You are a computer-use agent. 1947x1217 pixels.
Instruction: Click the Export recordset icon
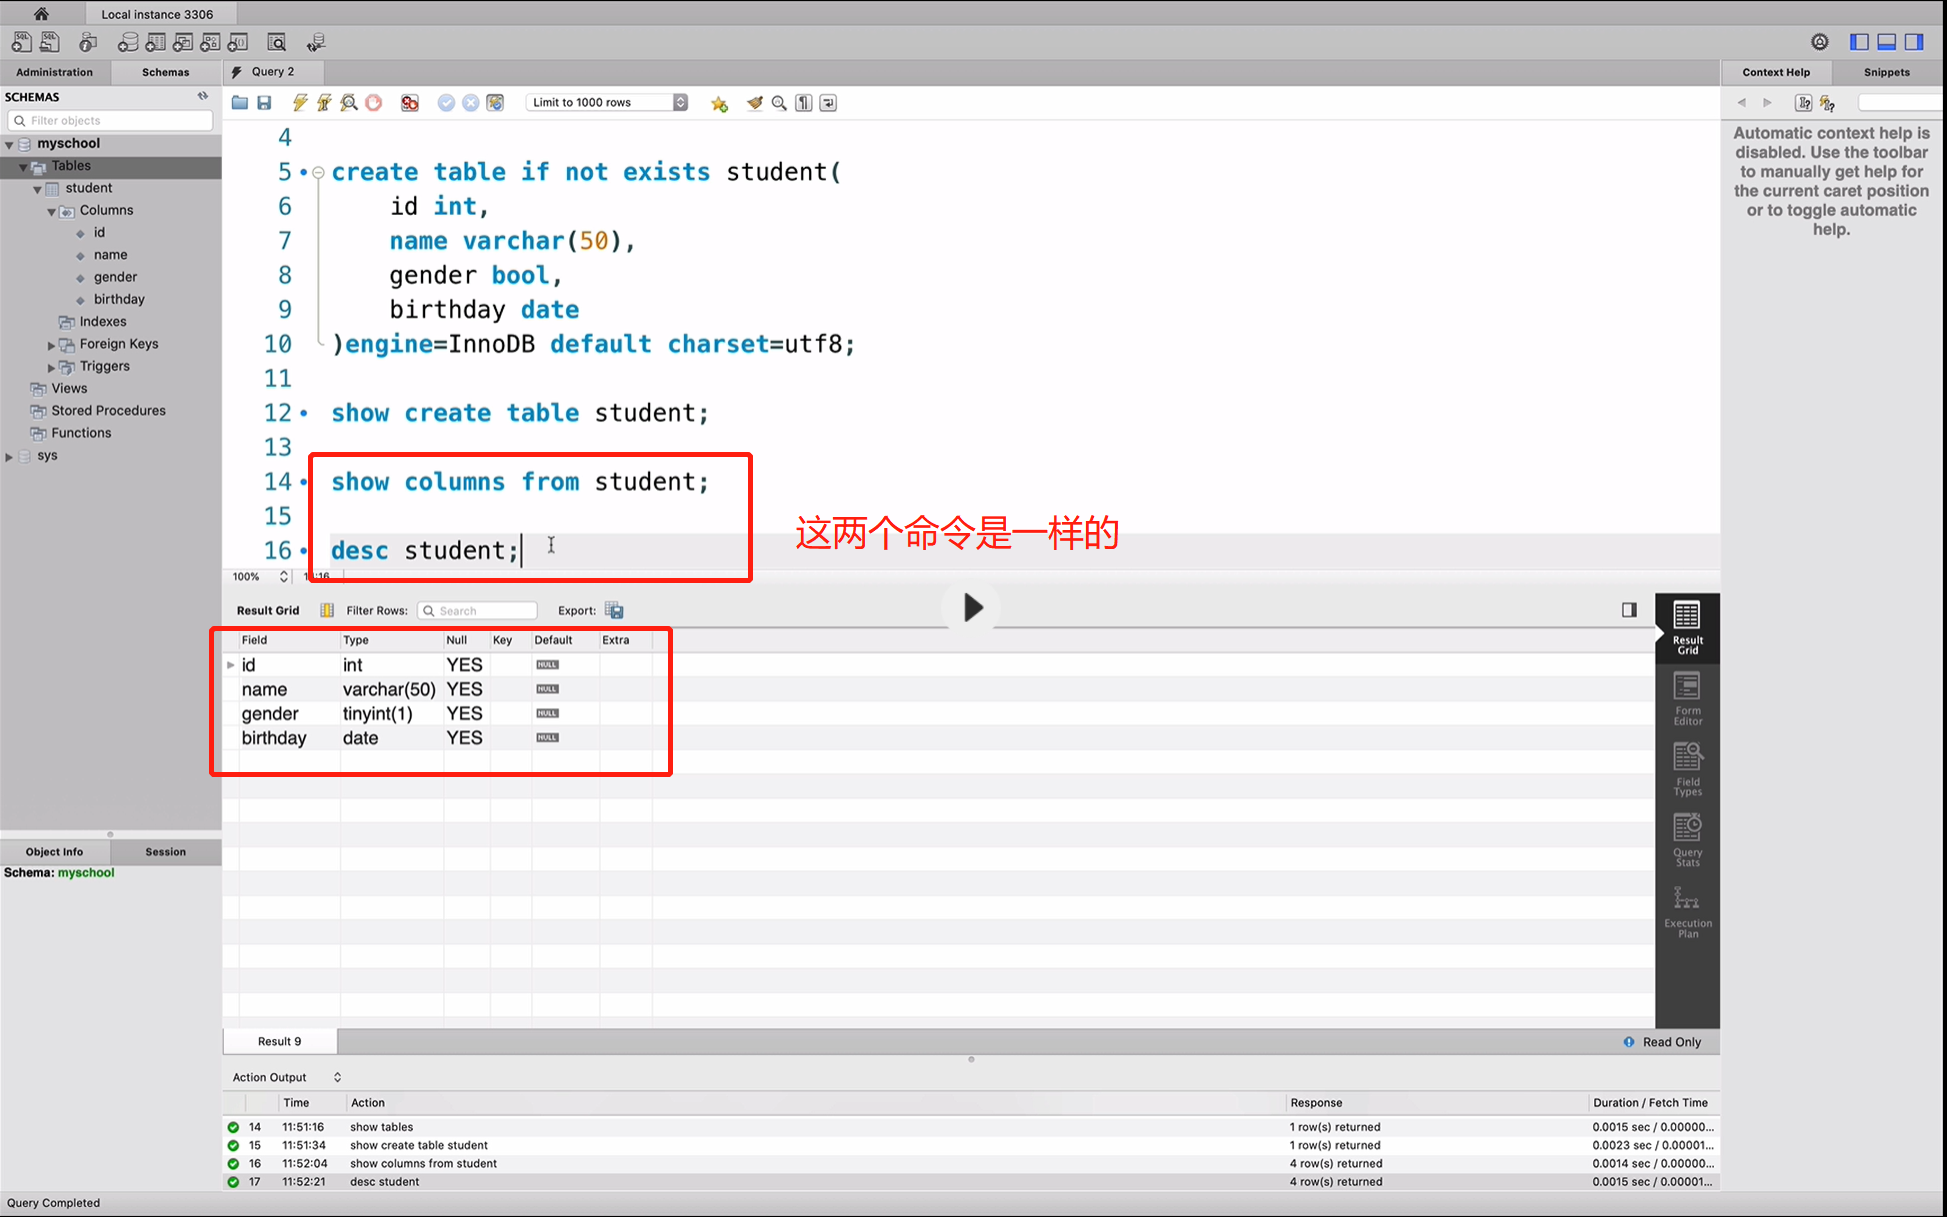[x=614, y=610]
